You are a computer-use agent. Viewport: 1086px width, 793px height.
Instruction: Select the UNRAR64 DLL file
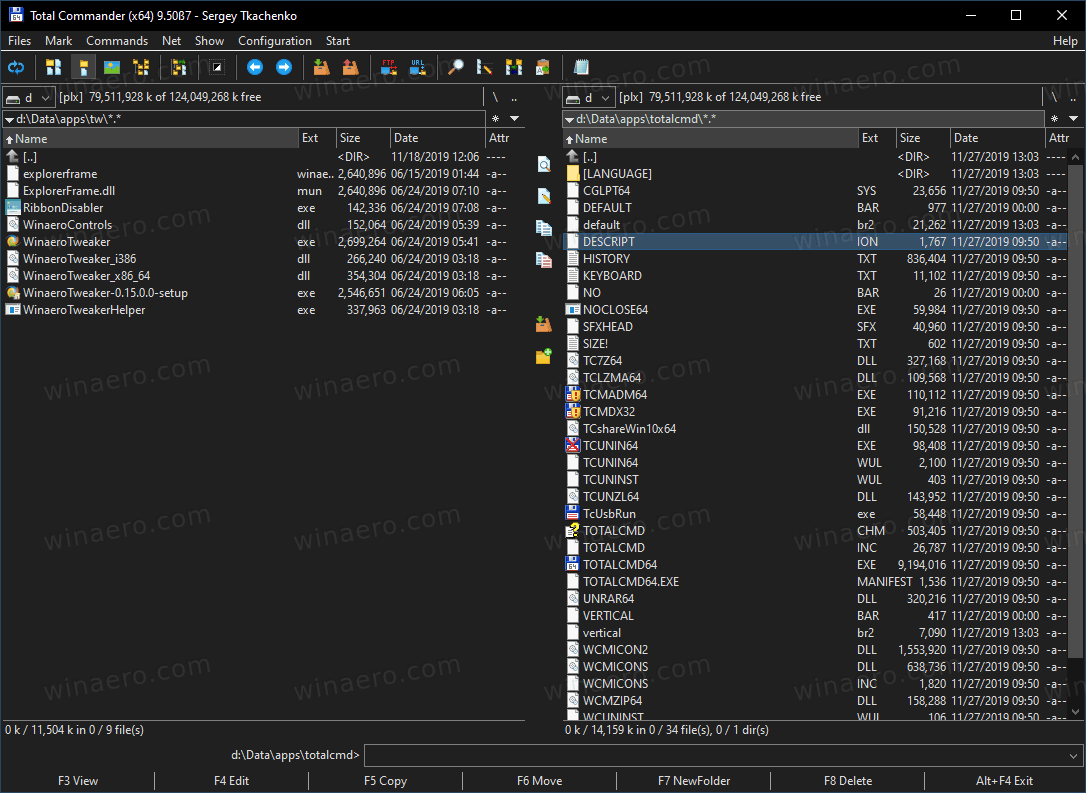(x=816, y=598)
